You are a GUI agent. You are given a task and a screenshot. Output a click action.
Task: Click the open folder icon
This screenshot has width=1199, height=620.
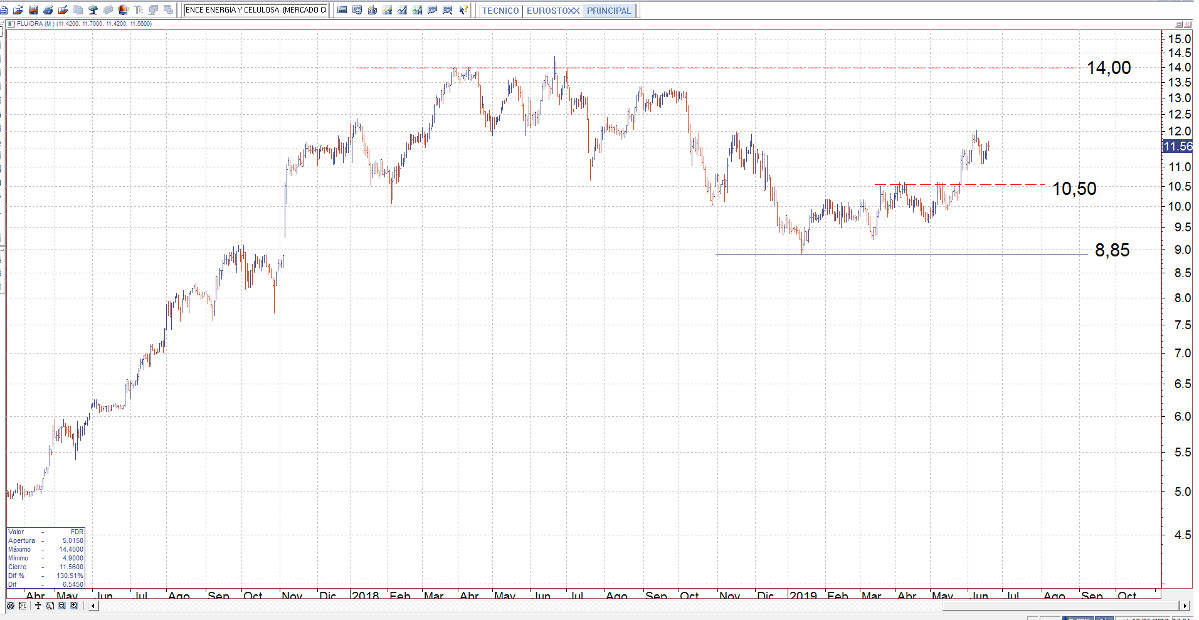(x=18, y=10)
